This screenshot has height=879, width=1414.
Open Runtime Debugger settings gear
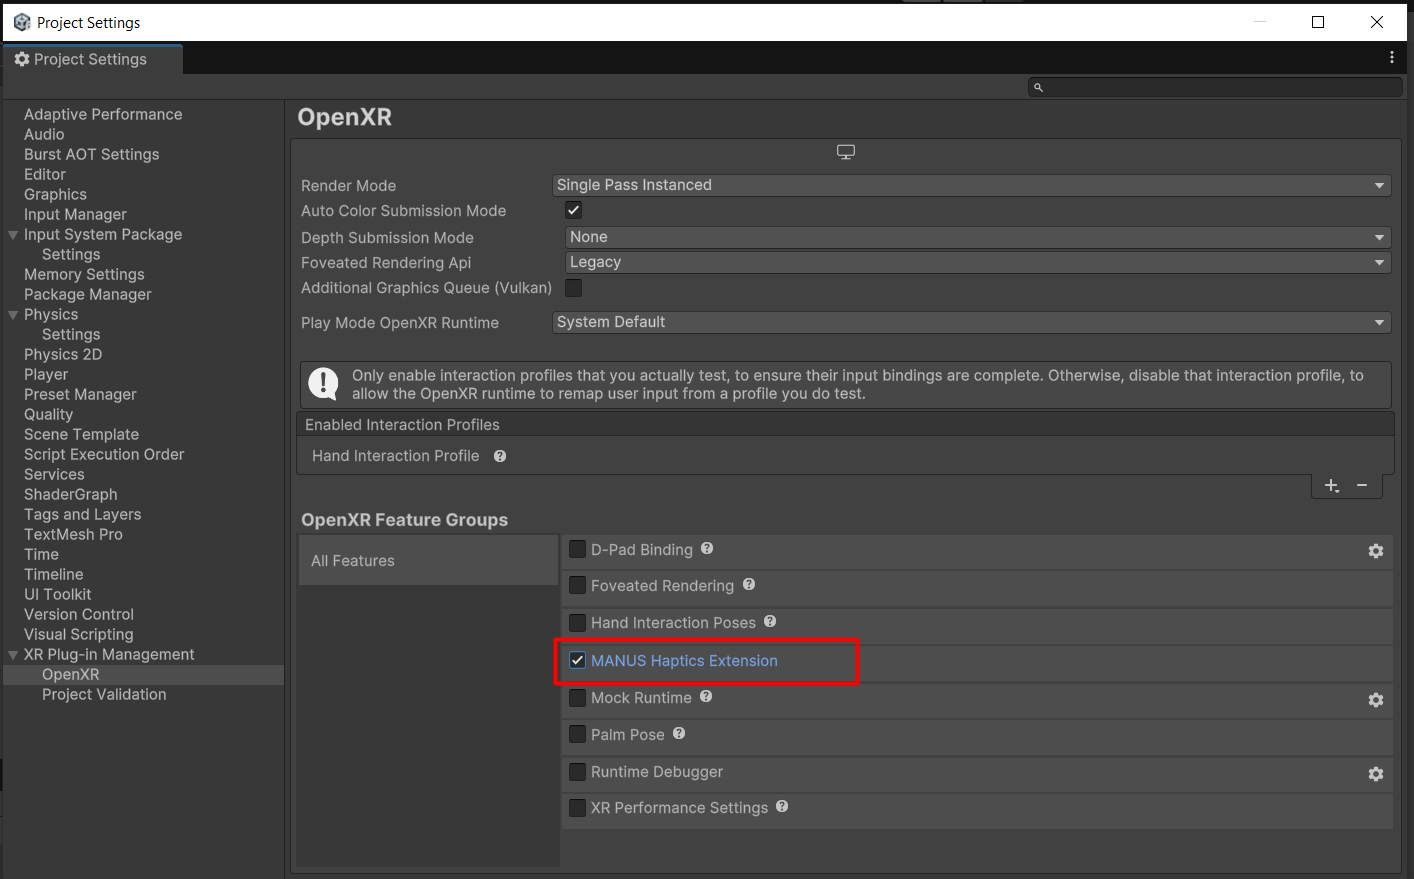click(x=1375, y=774)
